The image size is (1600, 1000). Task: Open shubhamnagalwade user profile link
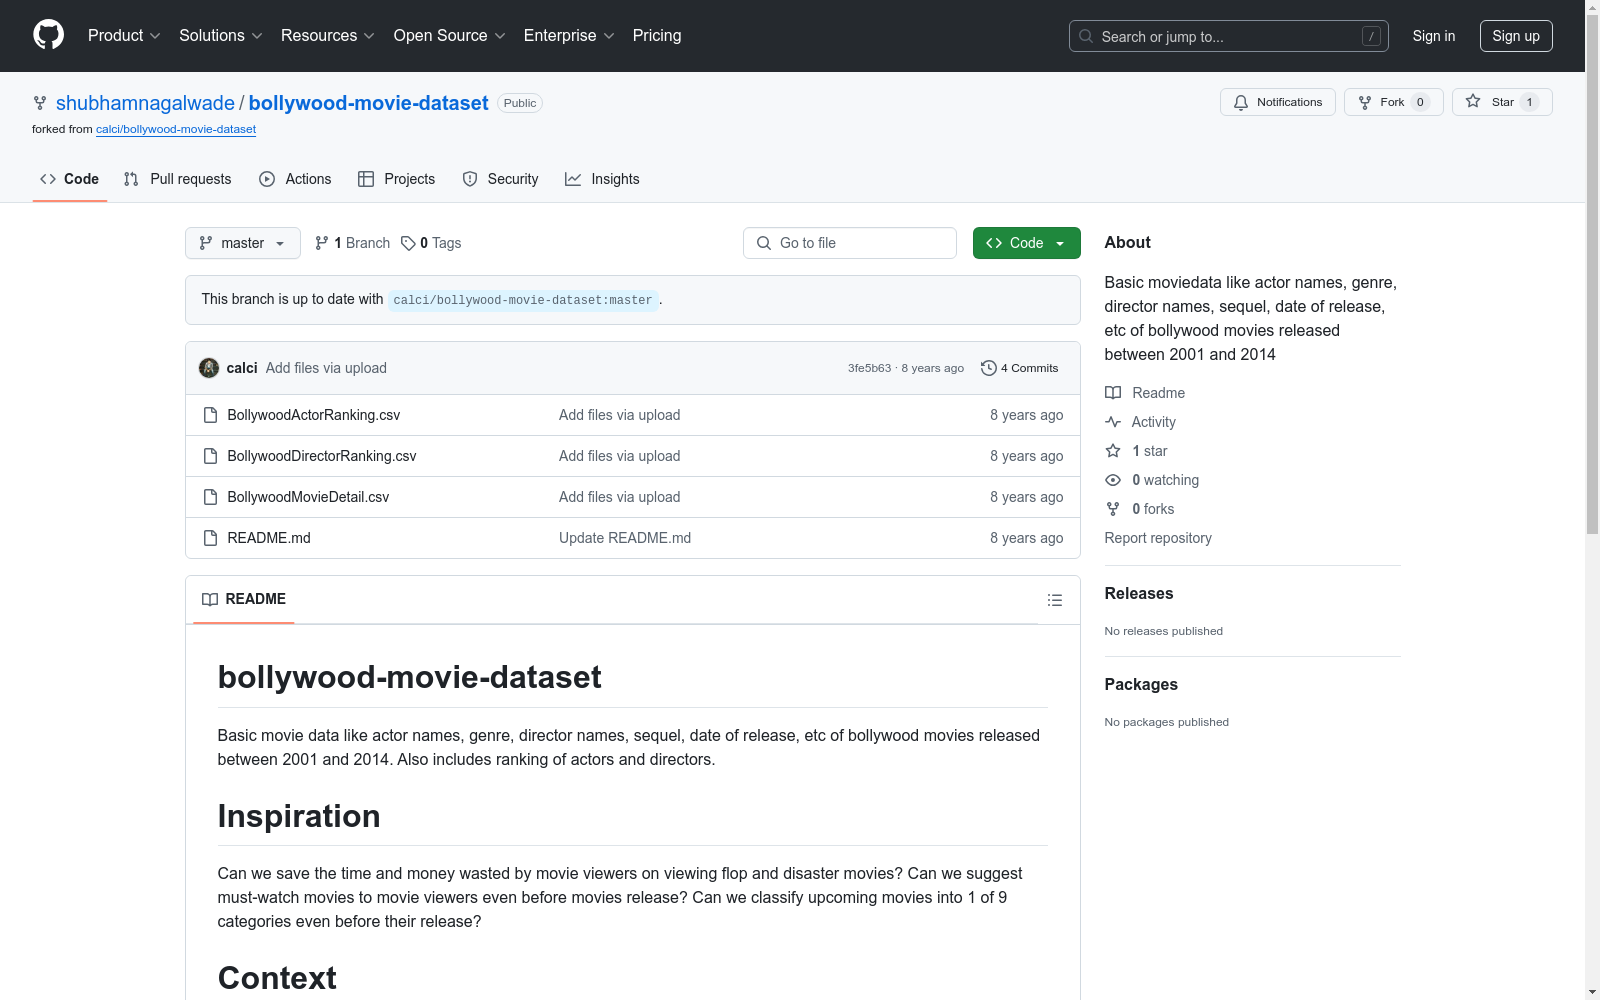145,103
